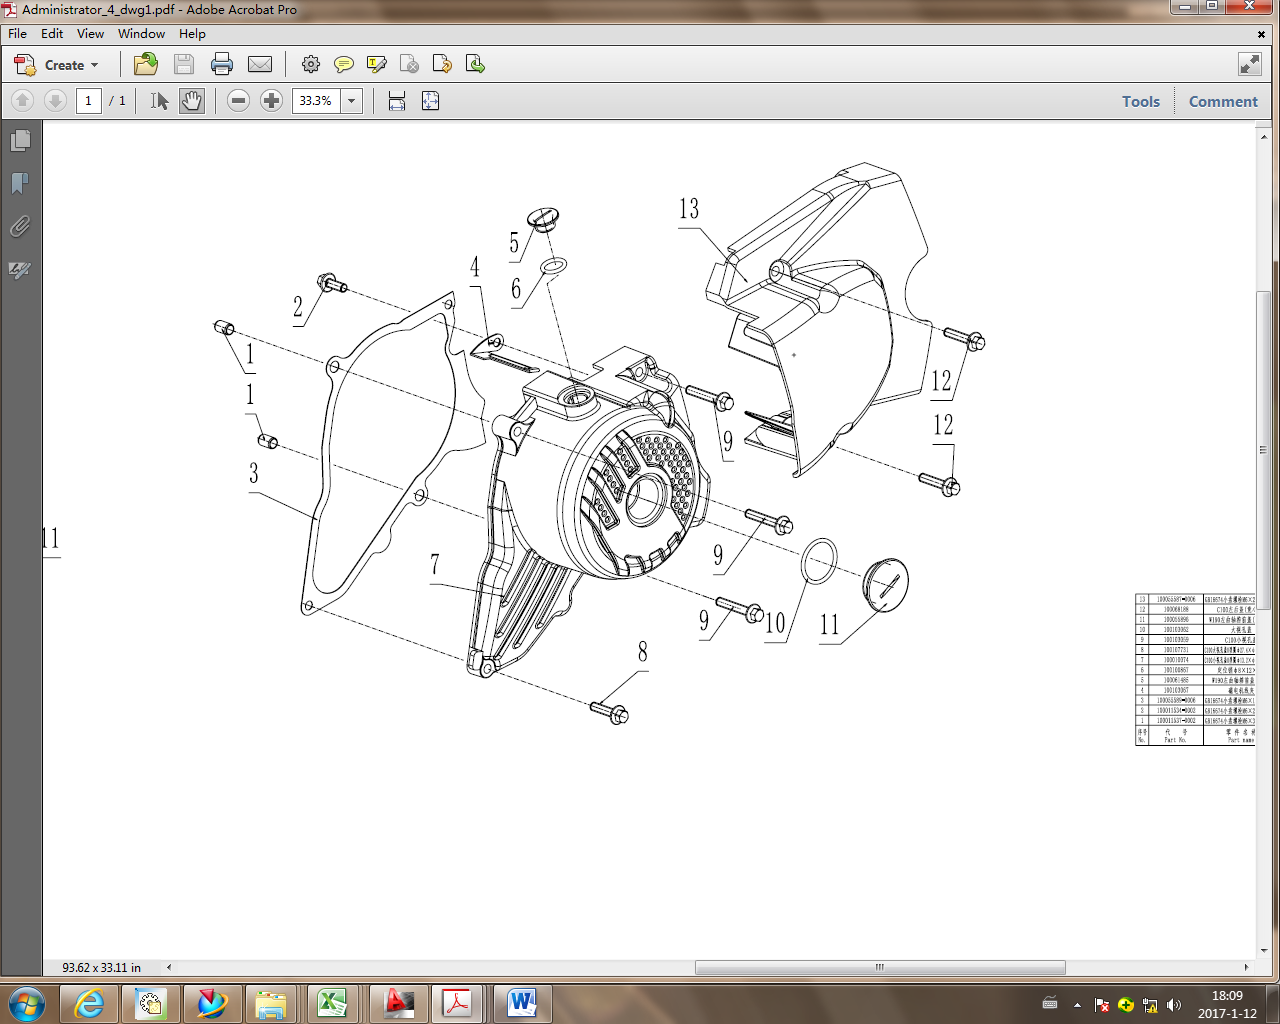Print the parts diagram PDF
Viewport: 1280px width, 1024px height.
coord(221,64)
